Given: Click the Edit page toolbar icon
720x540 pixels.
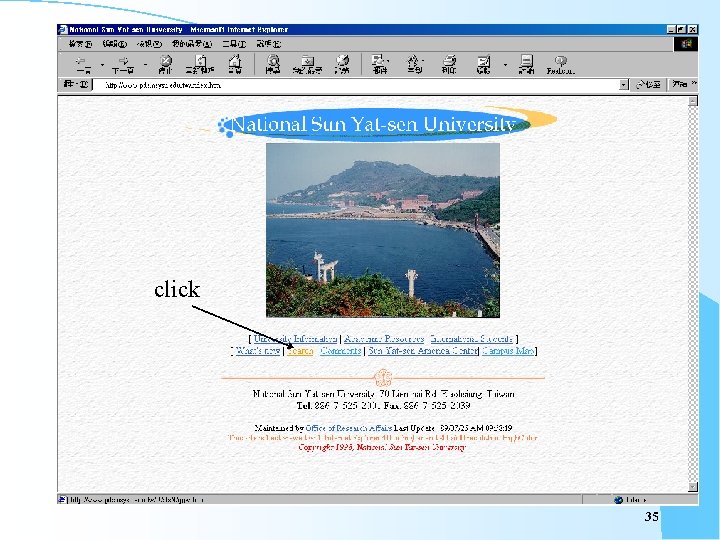Looking at the screenshot, I should coord(484,64).
